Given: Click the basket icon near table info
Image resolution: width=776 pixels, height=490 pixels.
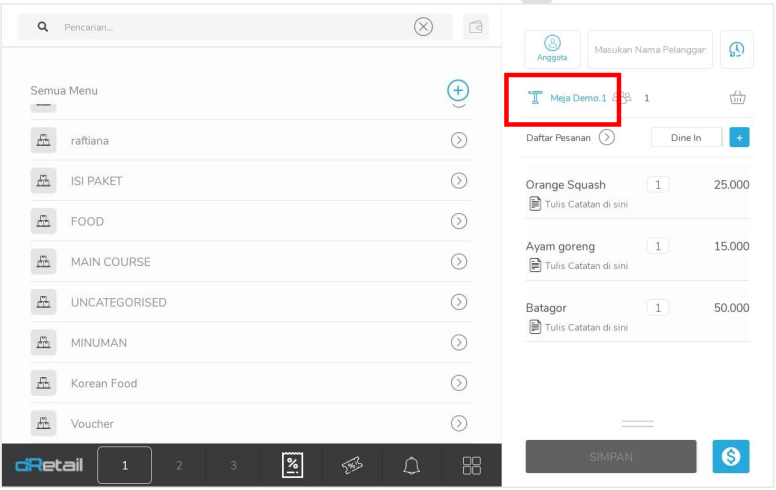Looking at the screenshot, I should (x=738, y=98).
